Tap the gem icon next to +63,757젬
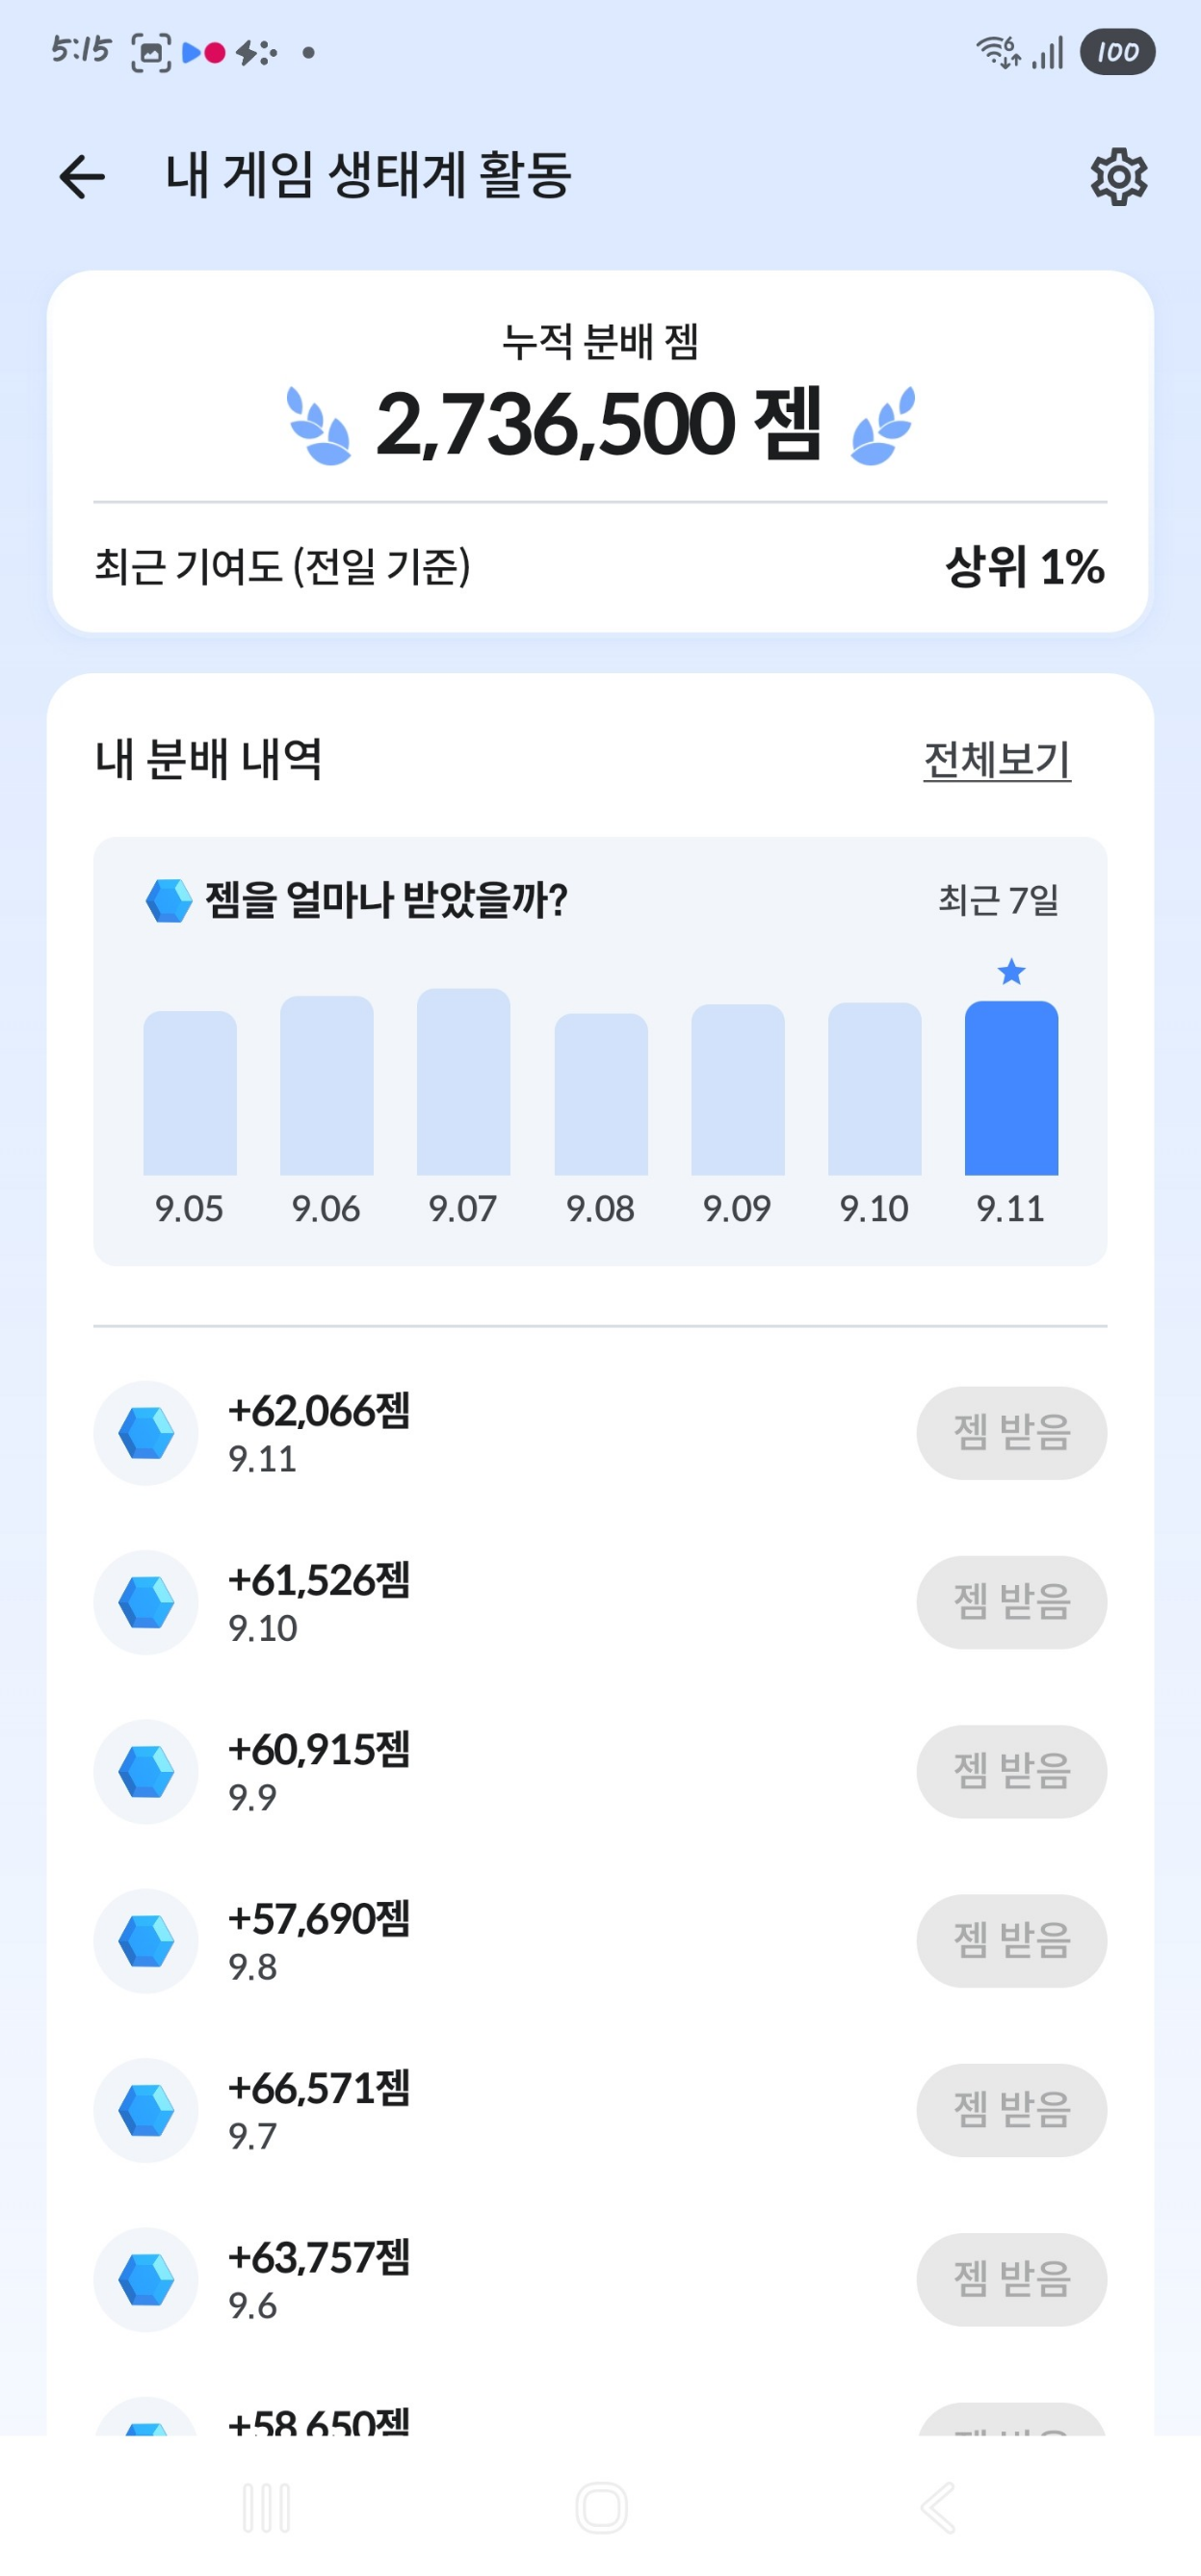 (x=146, y=2279)
